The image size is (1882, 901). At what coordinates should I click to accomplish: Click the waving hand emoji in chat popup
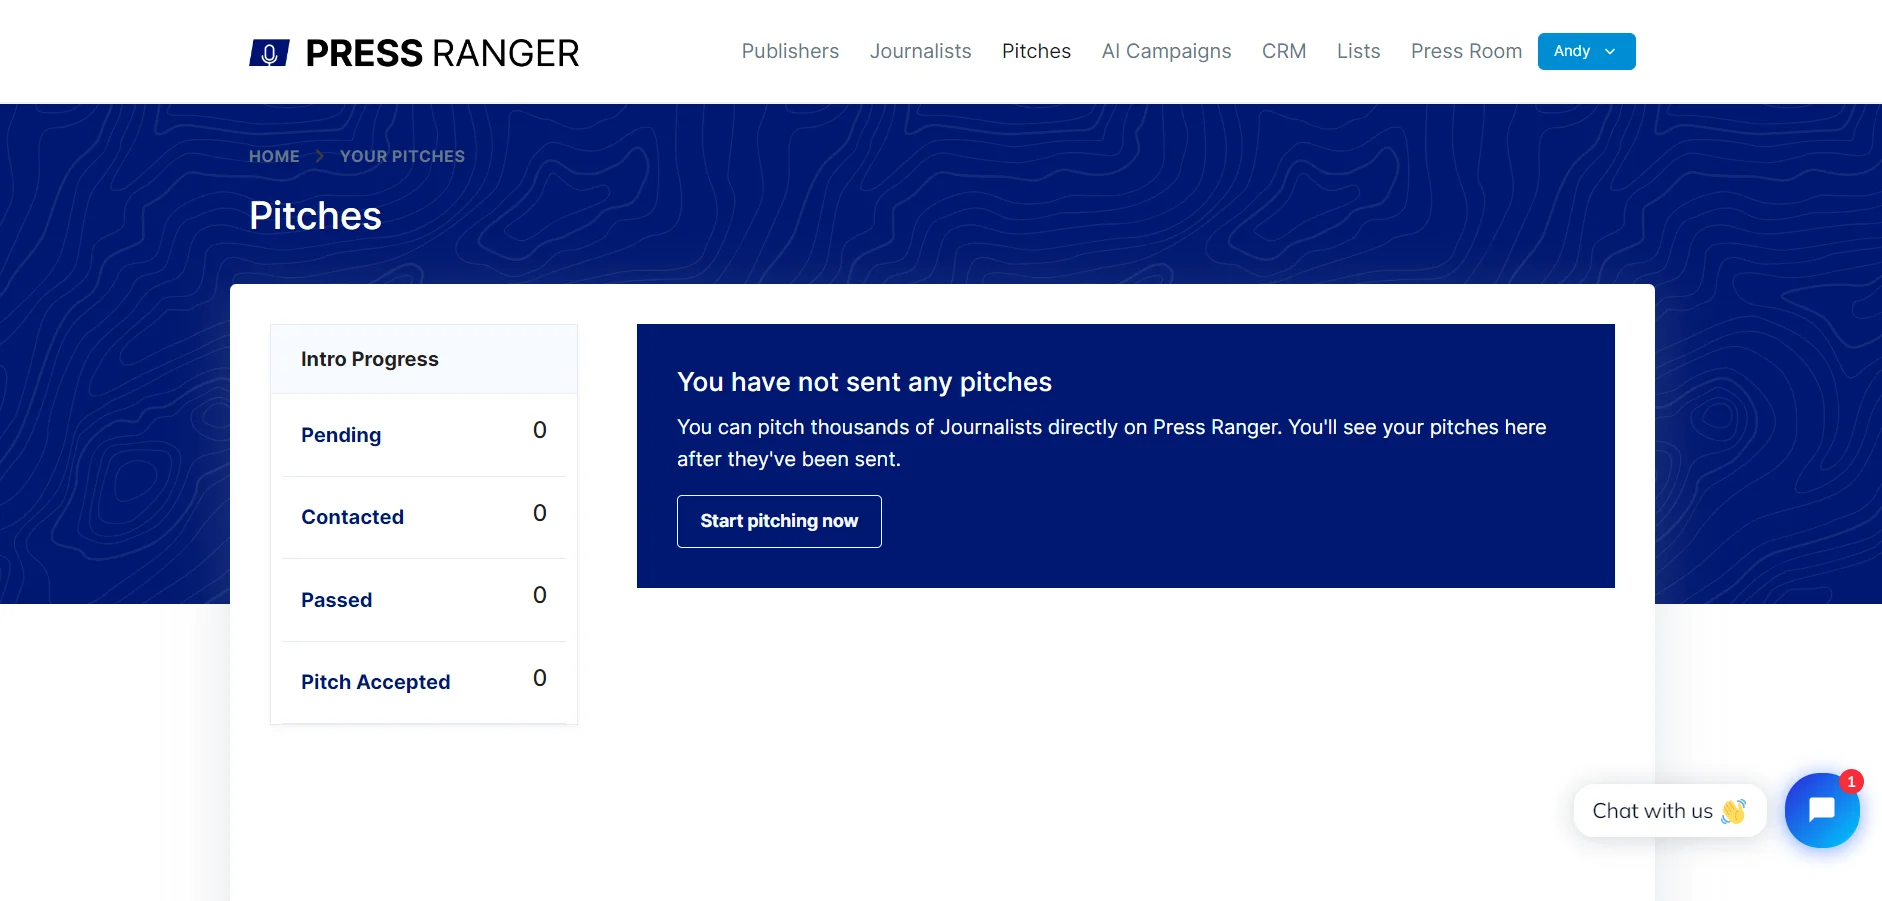coord(1735,811)
